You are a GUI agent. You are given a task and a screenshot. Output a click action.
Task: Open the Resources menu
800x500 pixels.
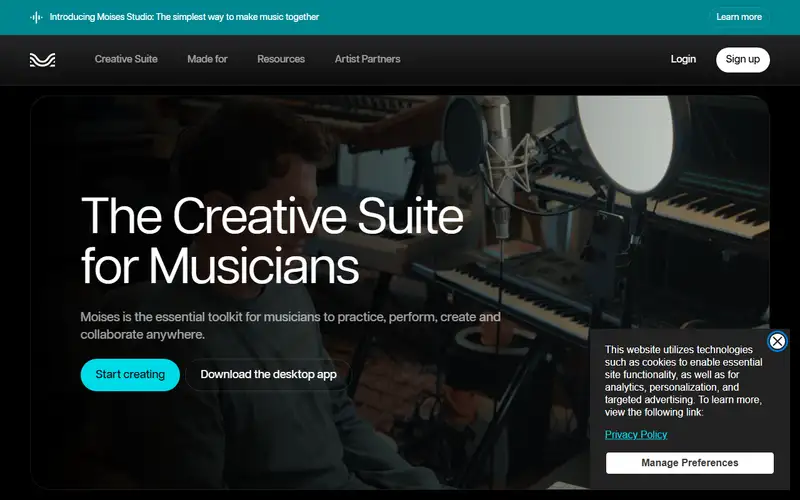pos(281,59)
